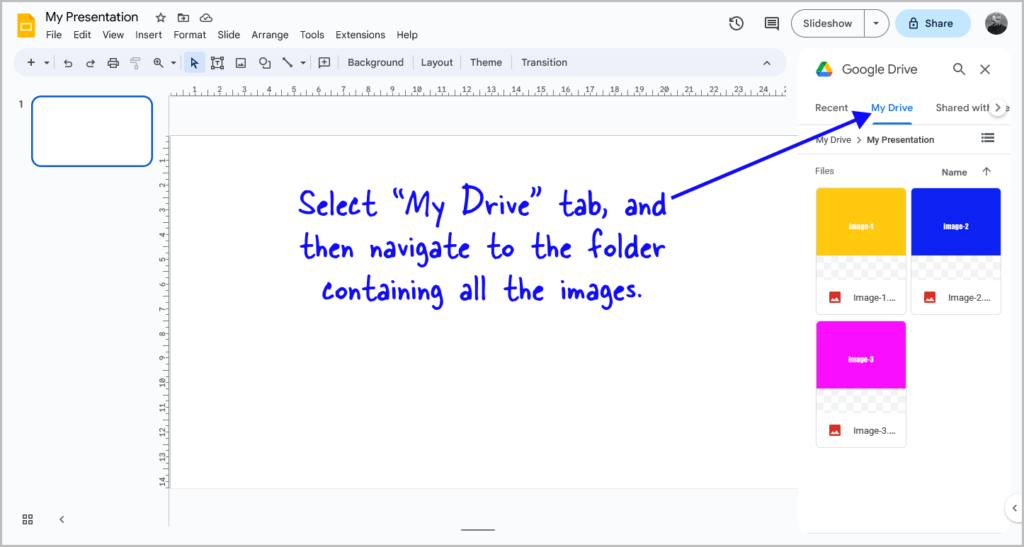
Task: Start the Slideshow
Action: coord(827,23)
